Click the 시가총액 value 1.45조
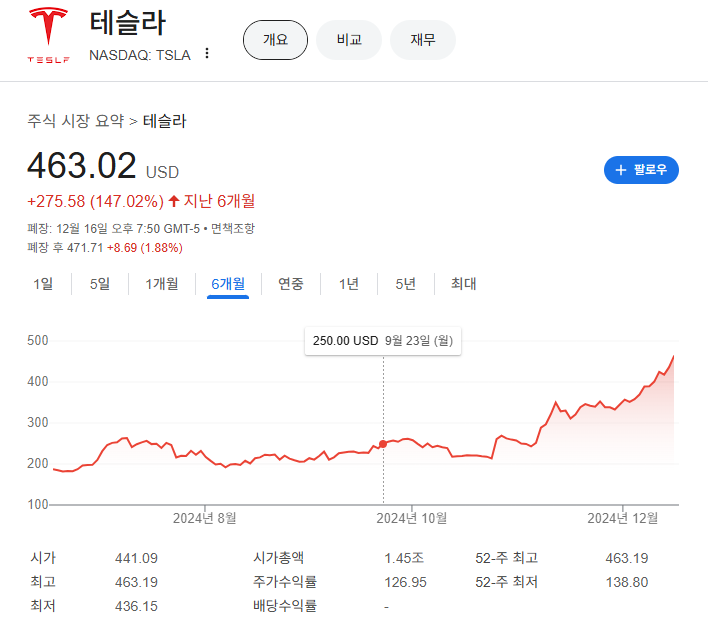This screenshot has height=621, width=708. 404,558
